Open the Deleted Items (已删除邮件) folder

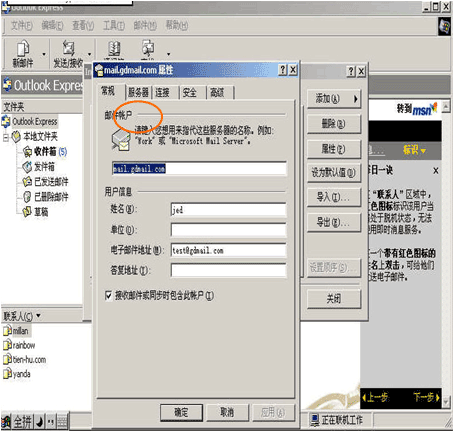click(45, 197)
